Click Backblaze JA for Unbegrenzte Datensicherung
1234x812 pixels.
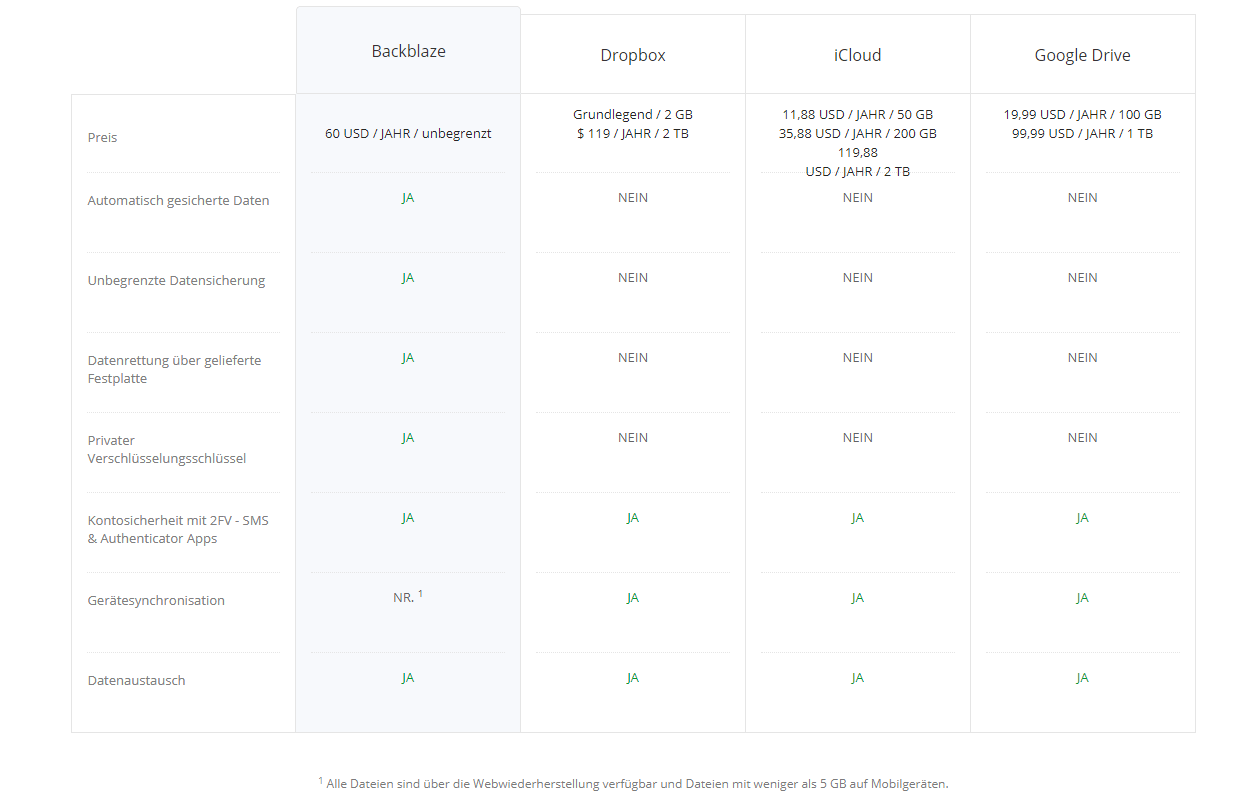point(408,277)
